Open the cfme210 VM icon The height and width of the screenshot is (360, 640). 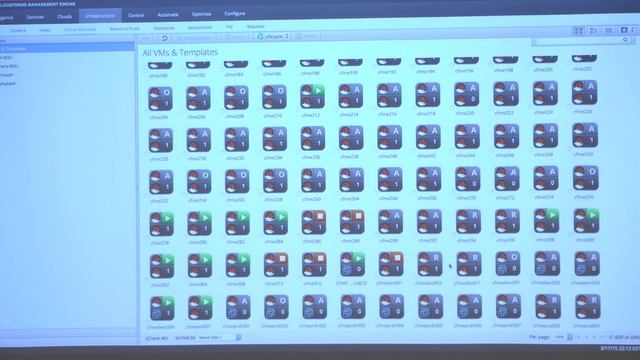pyautogui.click(x=274, y=97)
